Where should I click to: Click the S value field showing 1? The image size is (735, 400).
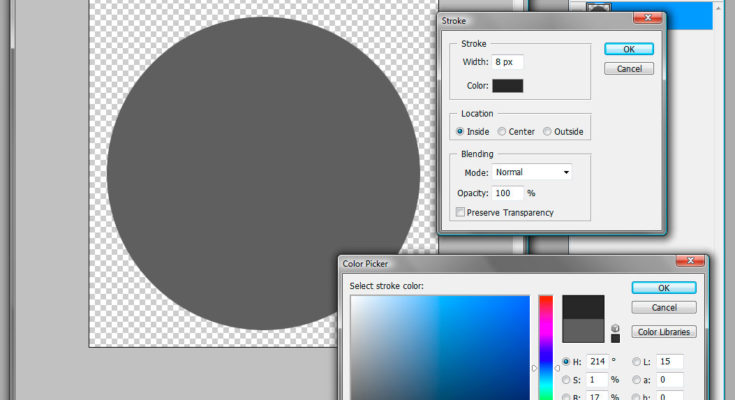598,379
